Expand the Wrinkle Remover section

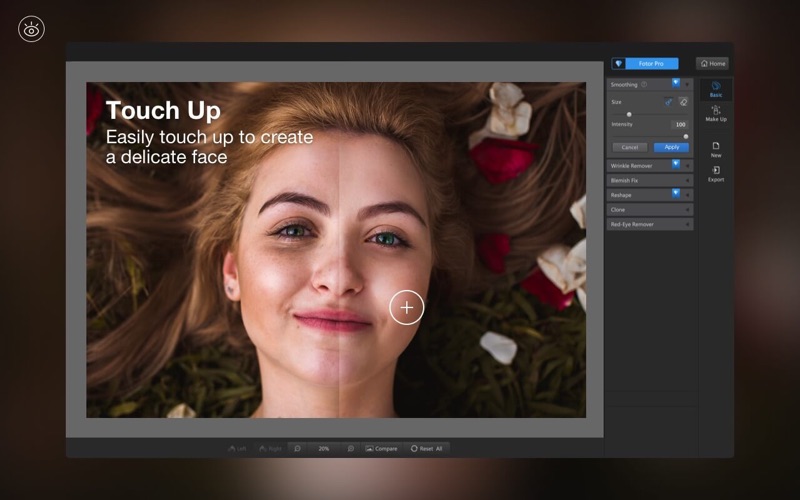(687, 165)
